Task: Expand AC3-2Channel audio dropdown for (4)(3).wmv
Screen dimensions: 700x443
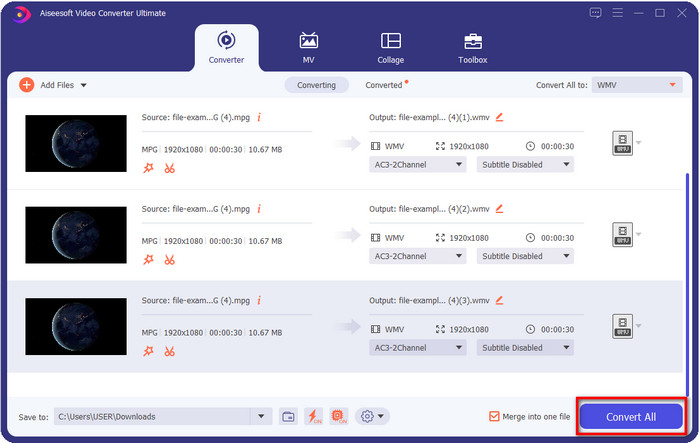Action: coord(417,348)
